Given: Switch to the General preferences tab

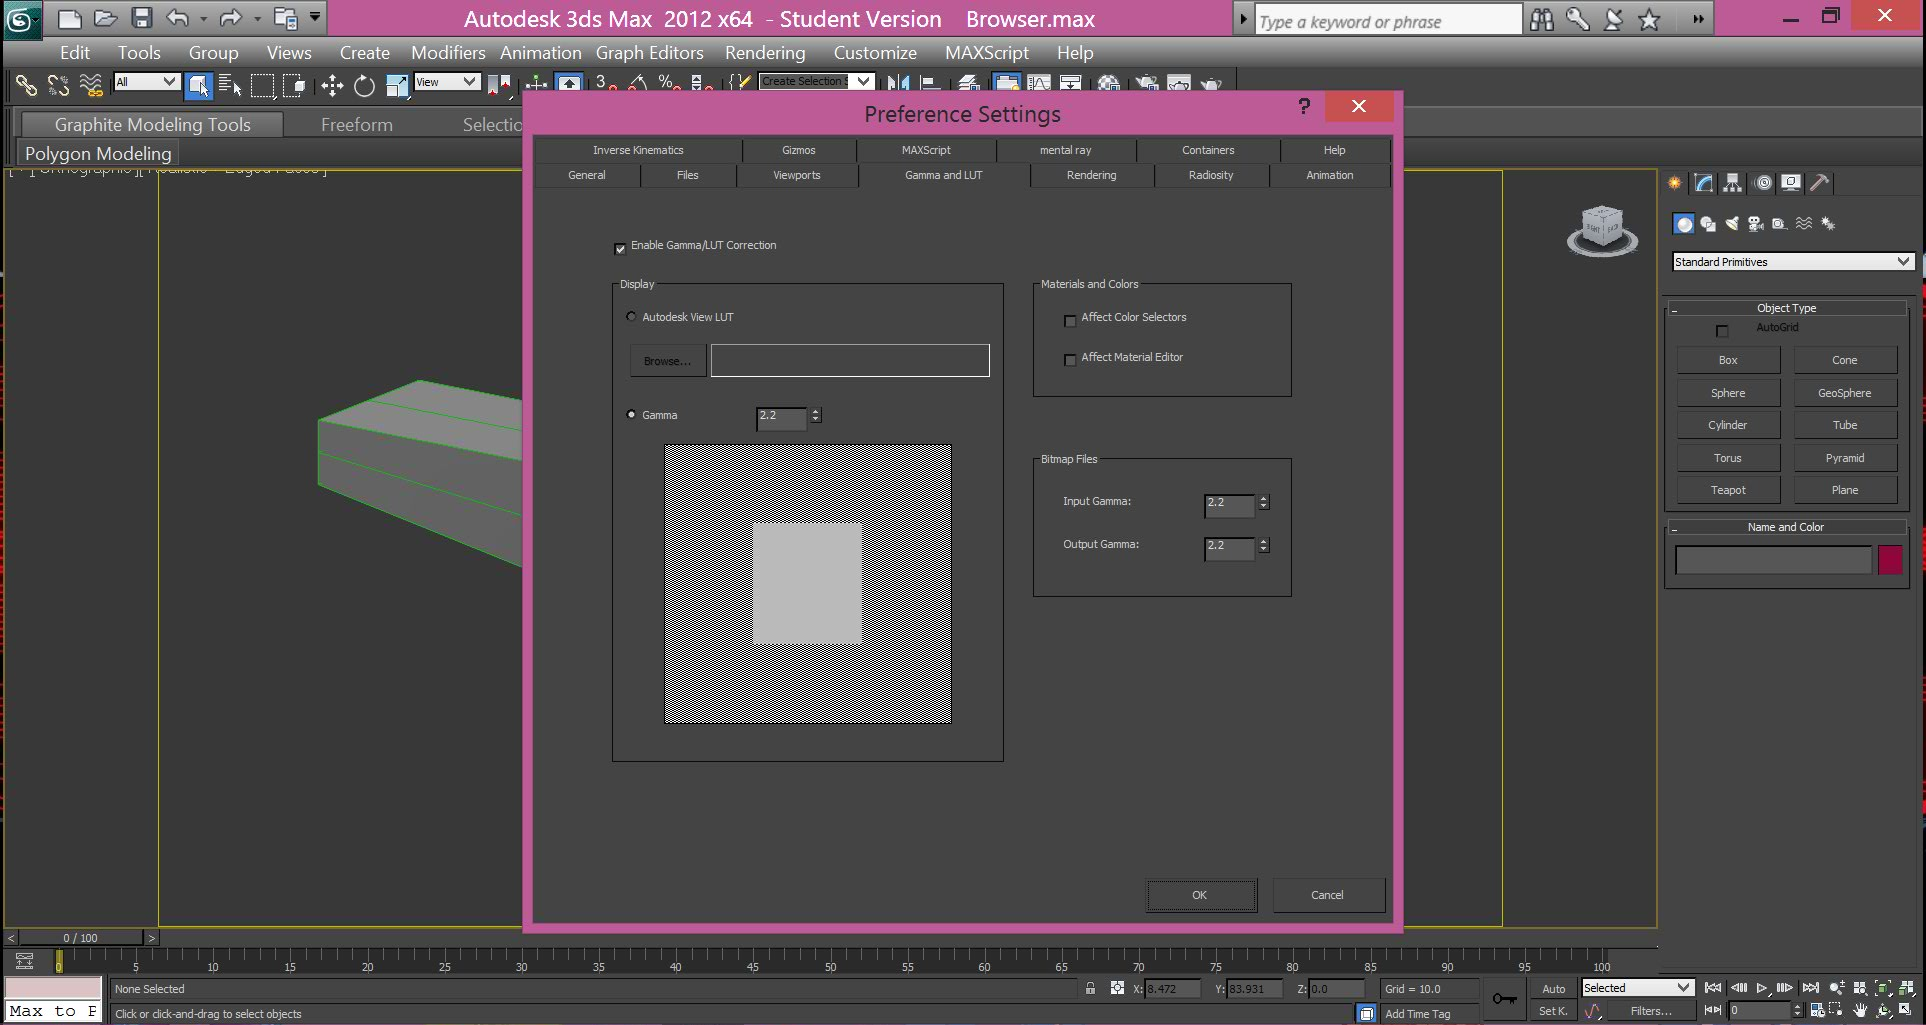Looking at the screenshot, I should (586, 175).
